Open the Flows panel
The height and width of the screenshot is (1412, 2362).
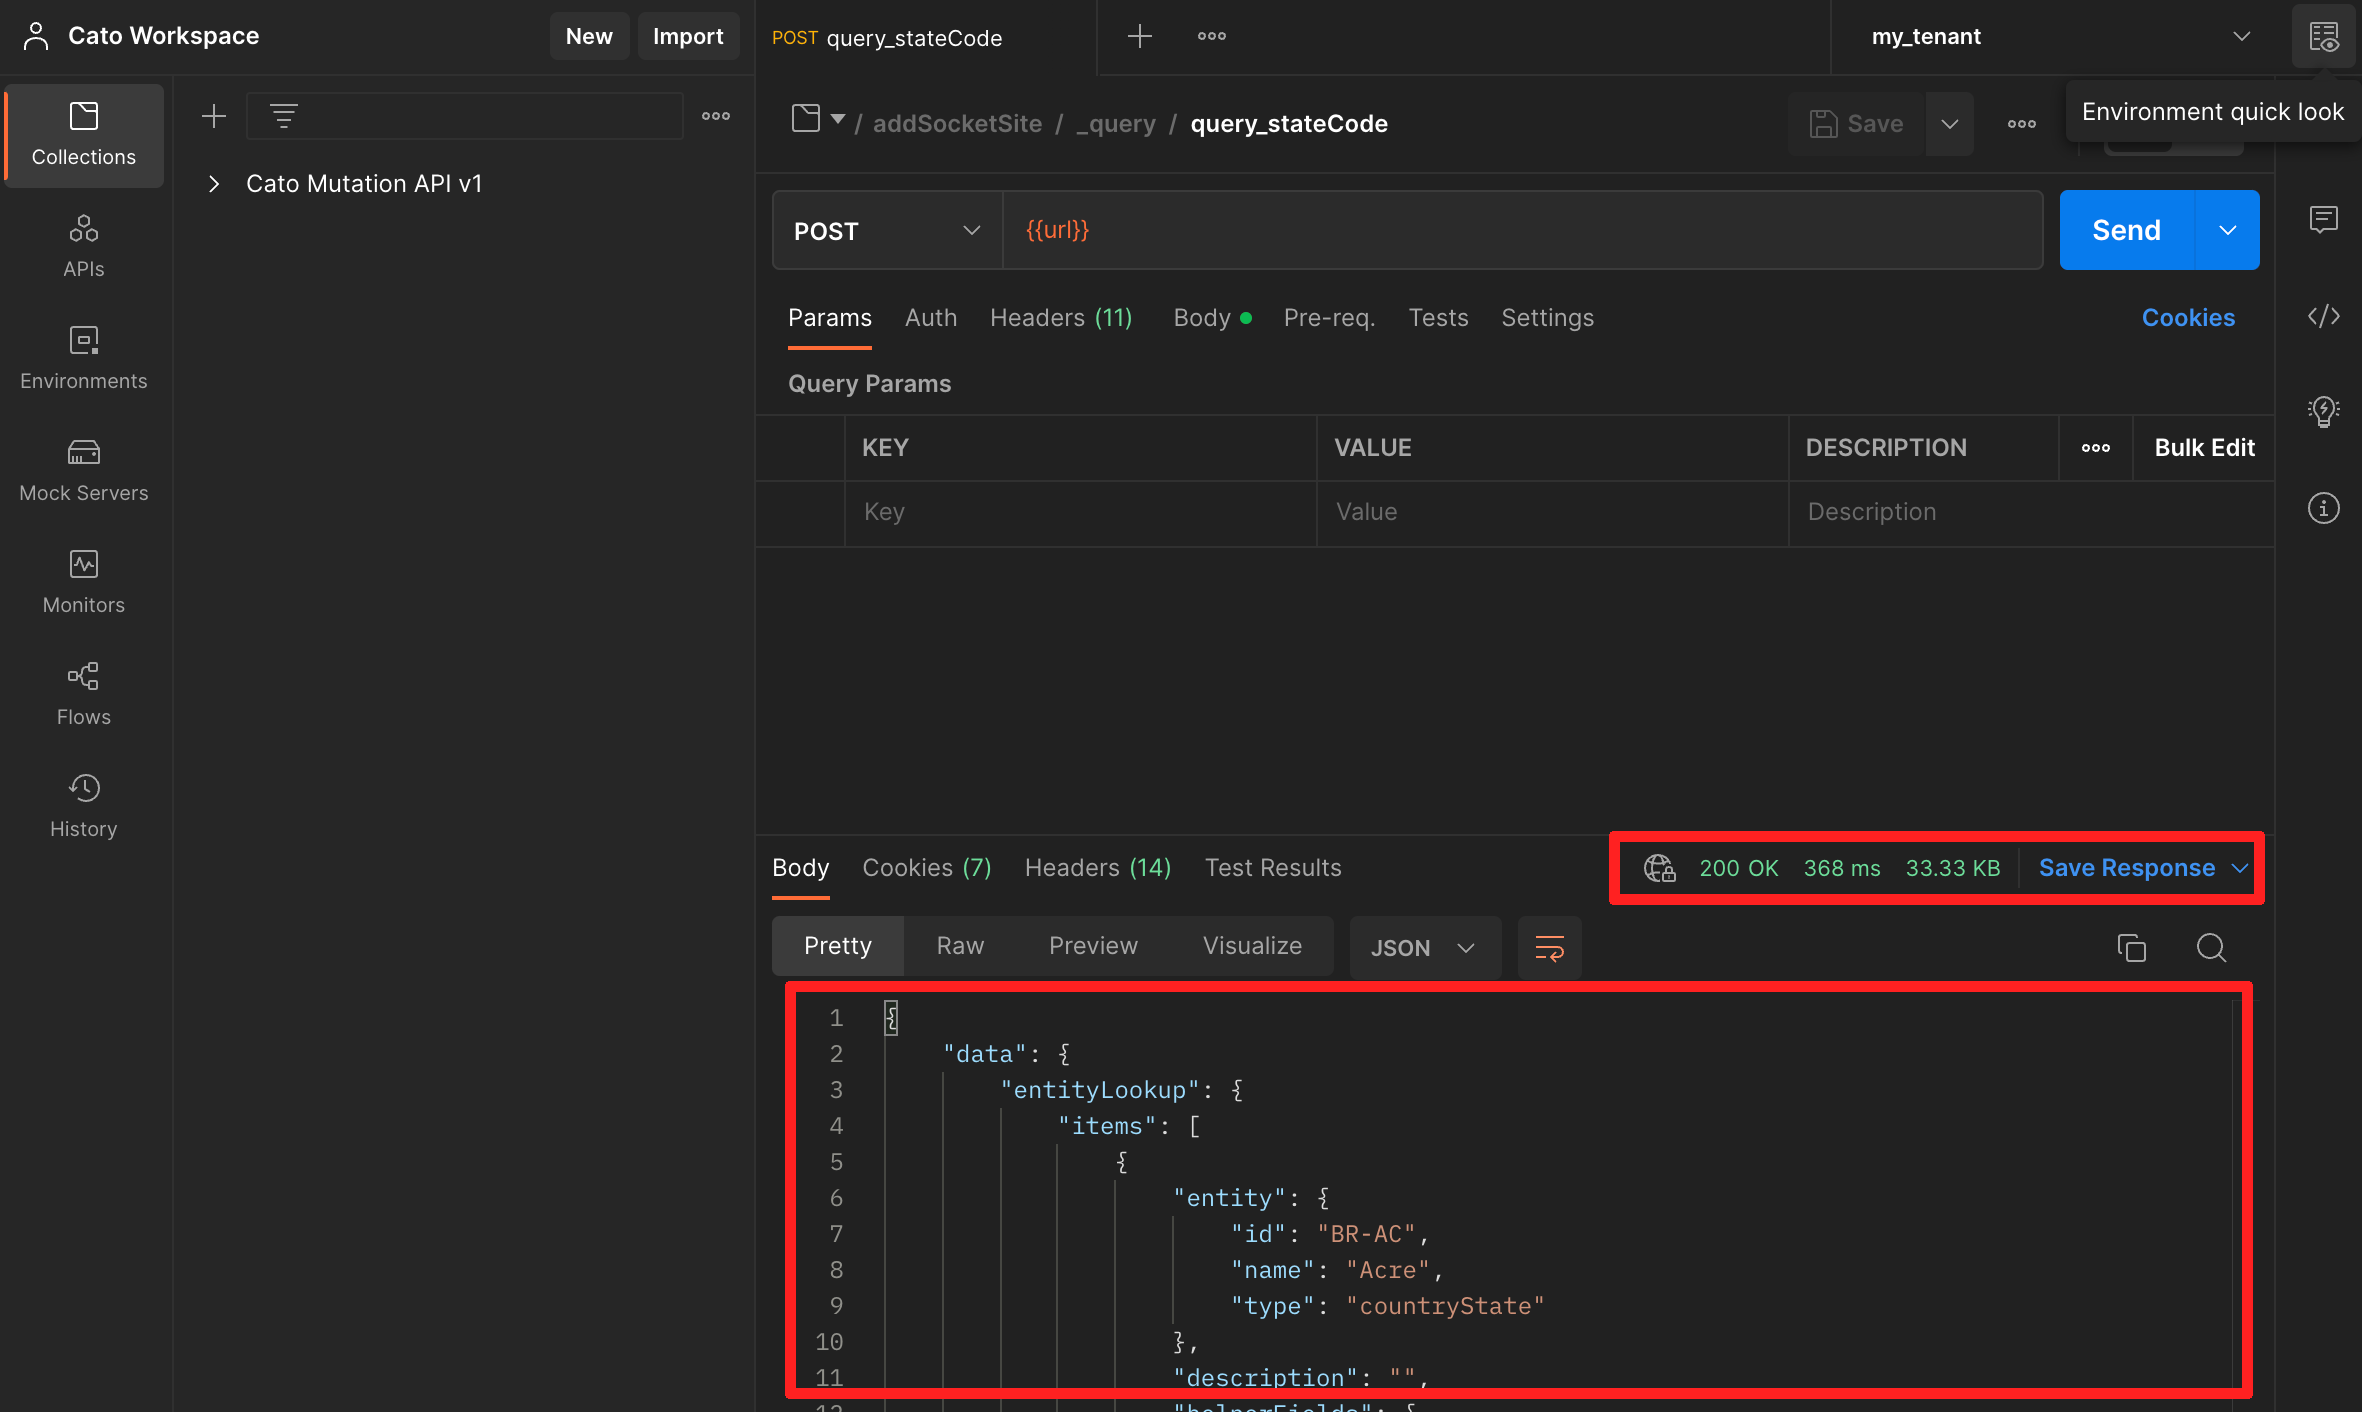(83, 694)
